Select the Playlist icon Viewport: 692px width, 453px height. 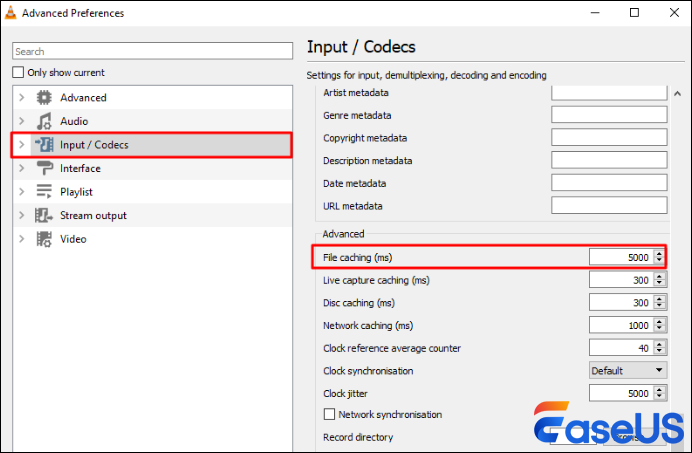coord(44,192)
